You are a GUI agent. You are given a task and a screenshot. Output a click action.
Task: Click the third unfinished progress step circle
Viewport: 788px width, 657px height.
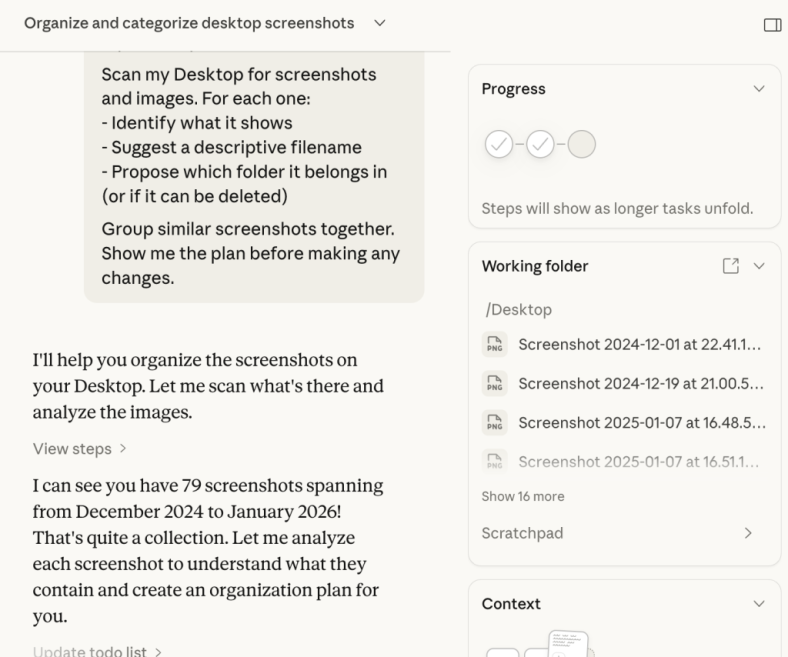[581, 144]
